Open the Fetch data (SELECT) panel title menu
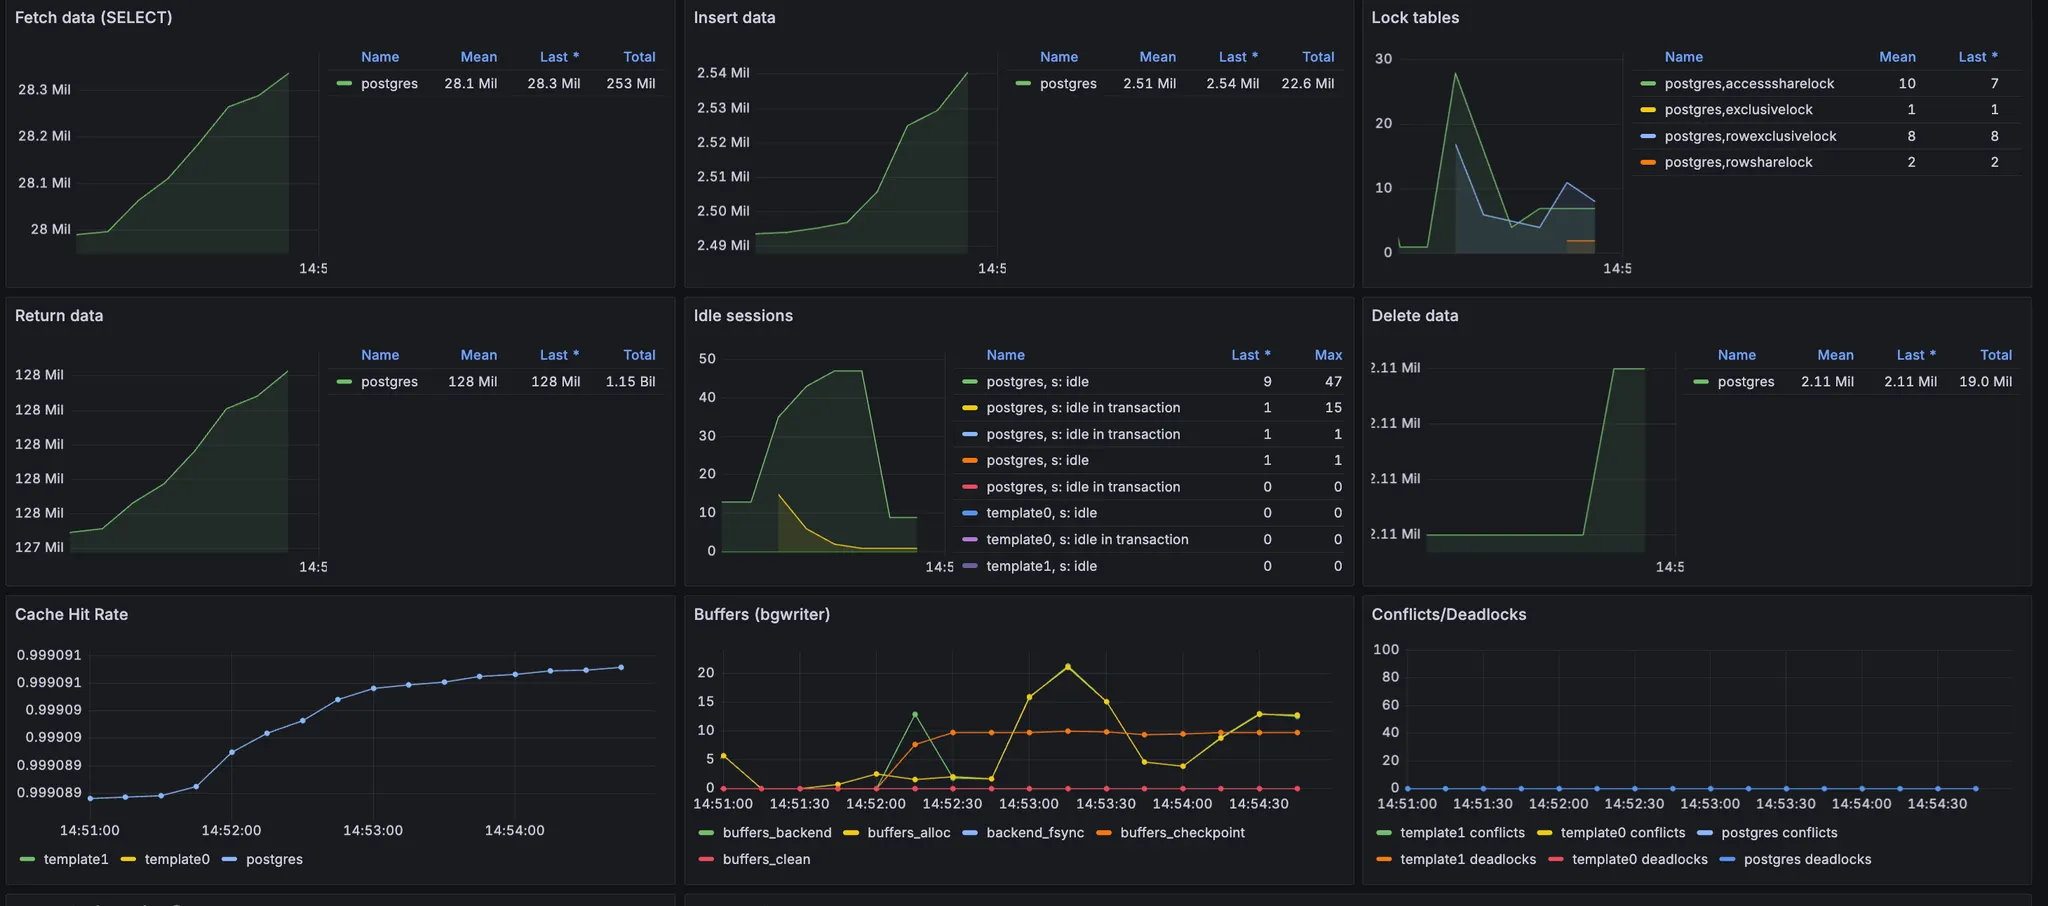Viewport: 2048px width, 906px height. coord(93,17)
